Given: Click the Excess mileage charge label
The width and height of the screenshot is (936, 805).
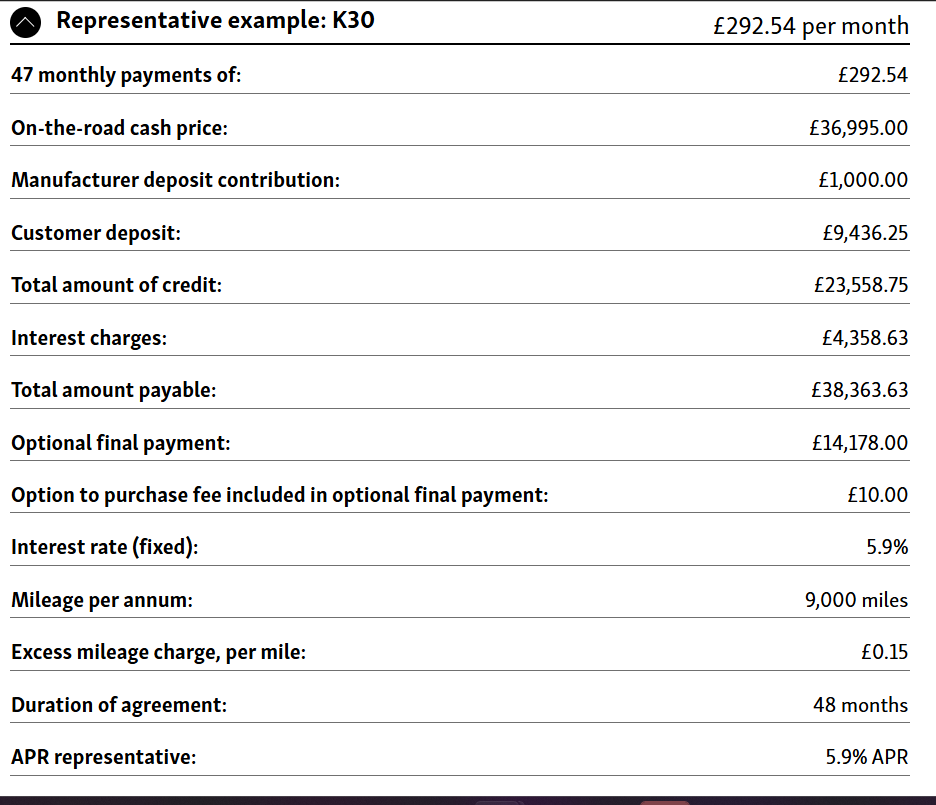Looking at the screenshot, I should (158, 653).
